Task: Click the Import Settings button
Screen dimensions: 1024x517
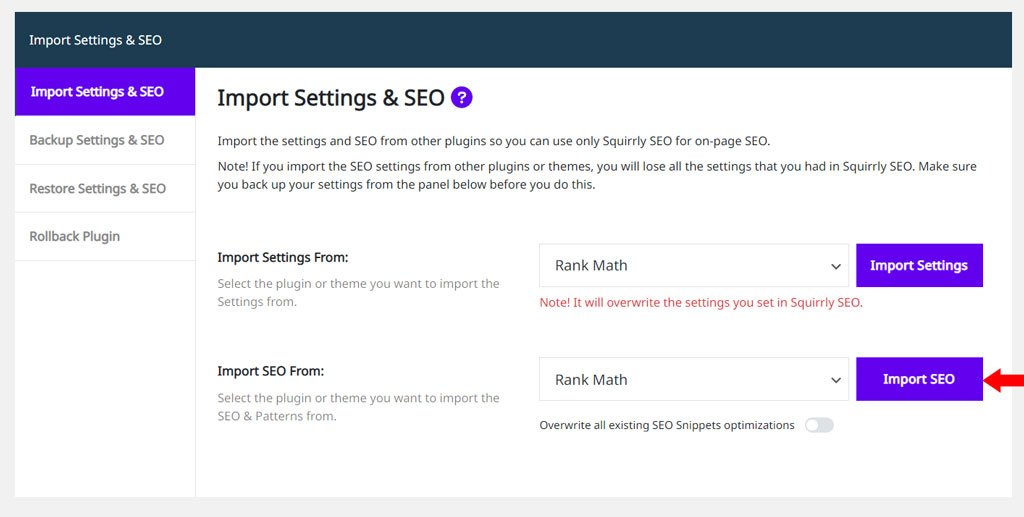Action: [x=919, y=266]
